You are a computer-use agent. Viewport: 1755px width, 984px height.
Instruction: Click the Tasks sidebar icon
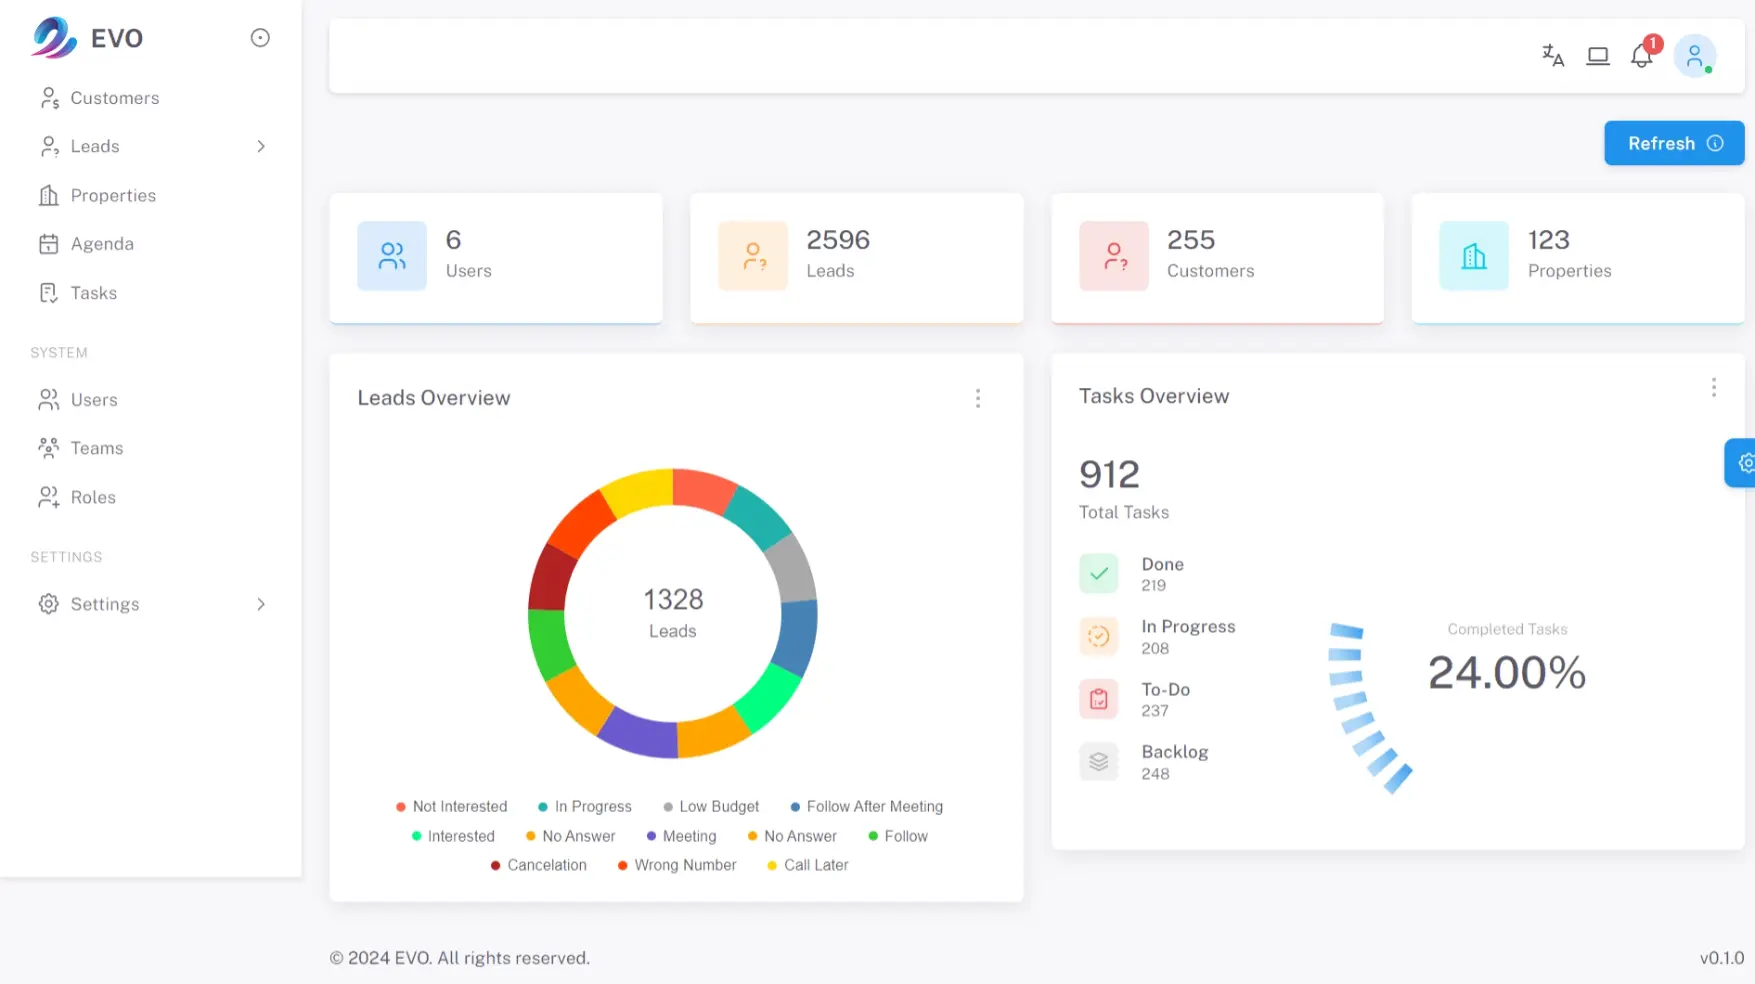point(49,293)
